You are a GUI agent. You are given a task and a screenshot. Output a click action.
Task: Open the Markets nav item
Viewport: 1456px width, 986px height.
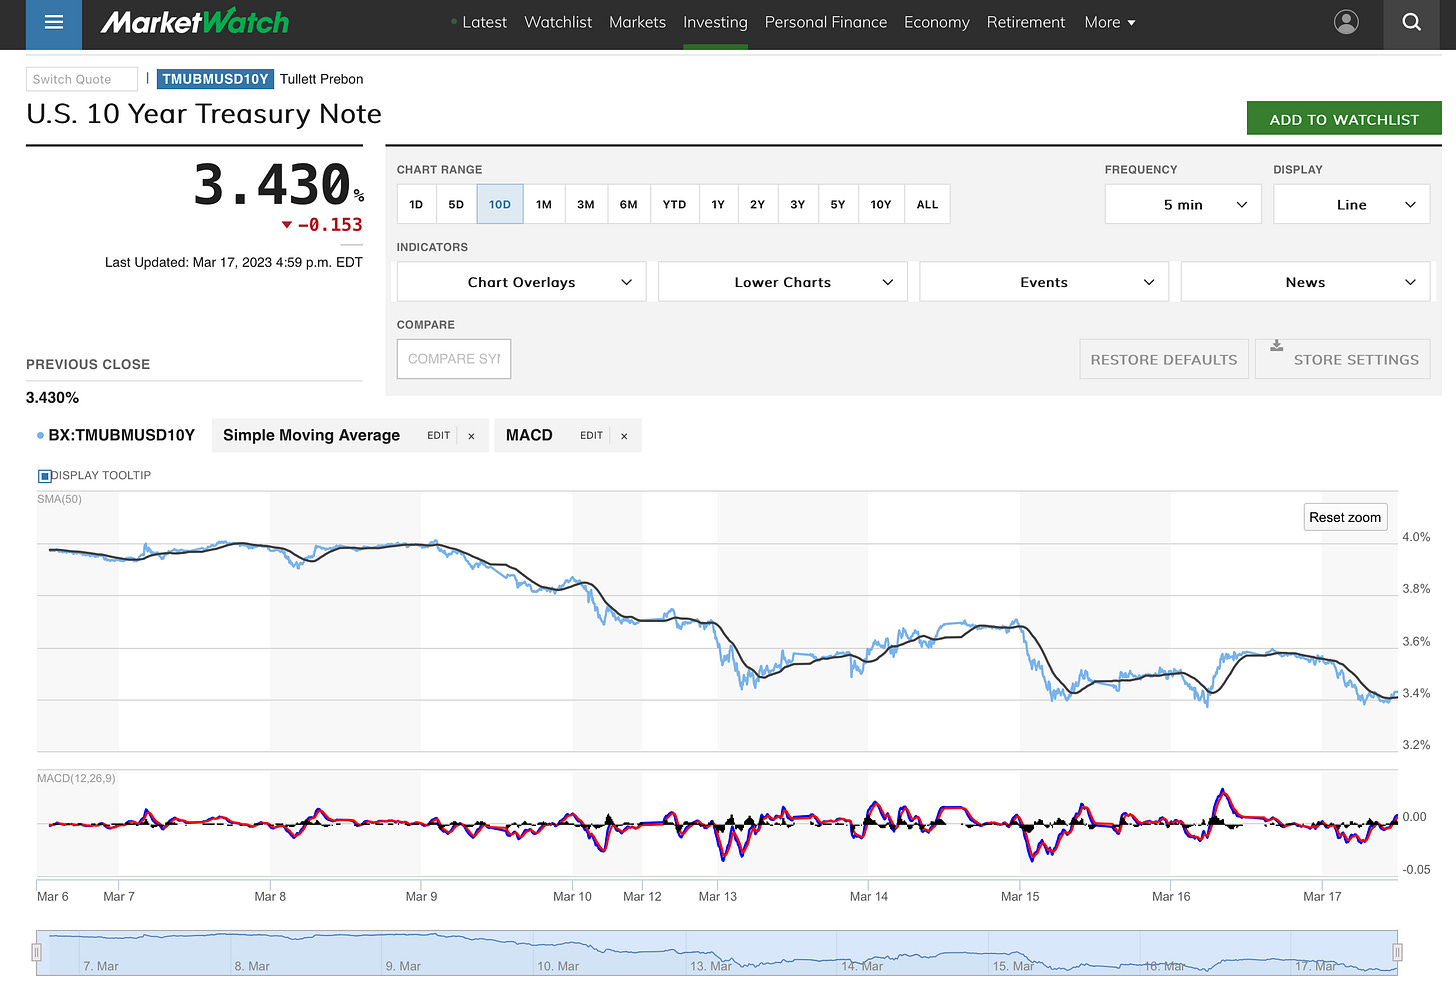tap(637, 22)
